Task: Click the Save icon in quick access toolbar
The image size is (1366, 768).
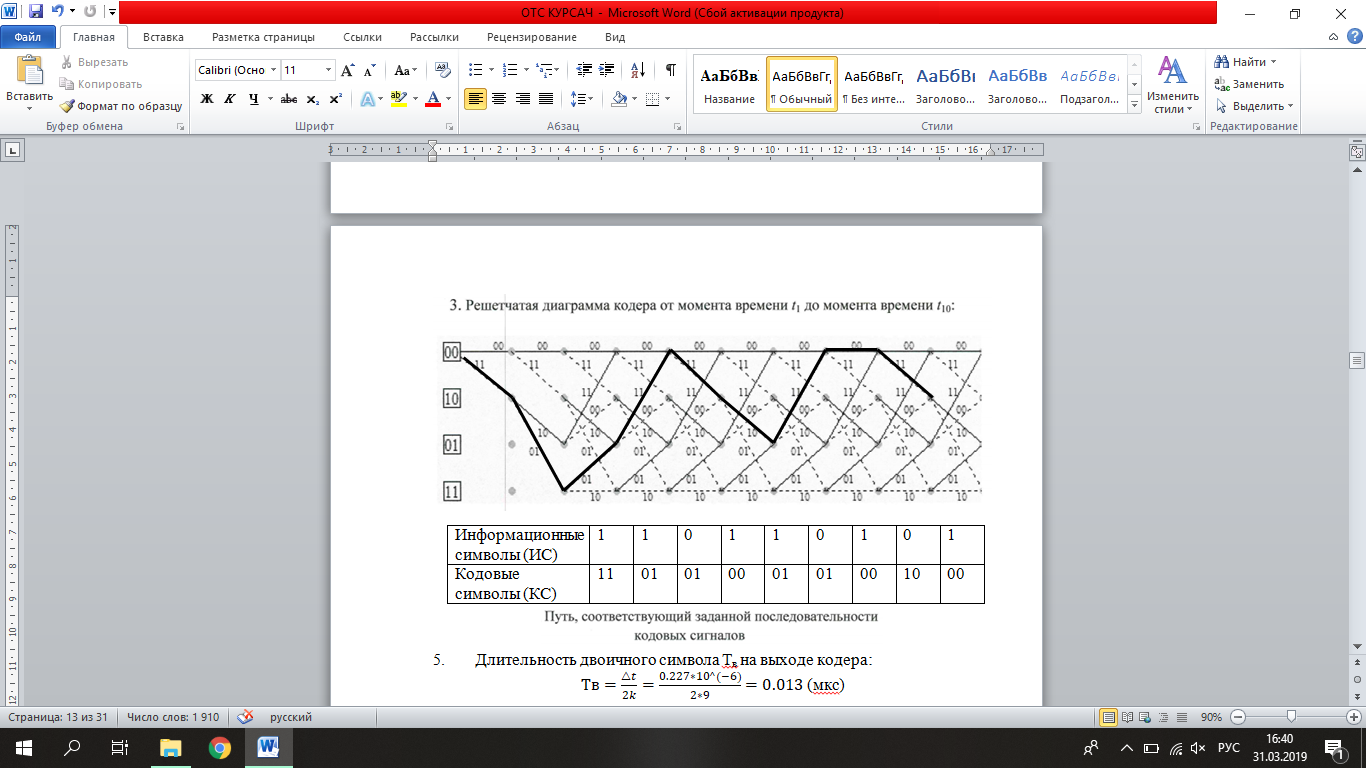Action: click(x=36, y=13)
